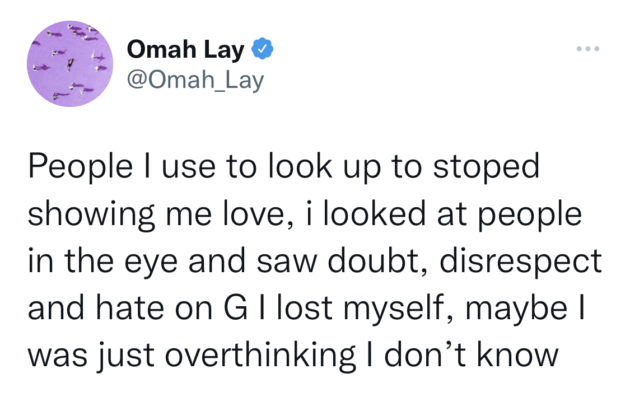Click the blue verified checkmark badge
630x420 pixels.
262,48
